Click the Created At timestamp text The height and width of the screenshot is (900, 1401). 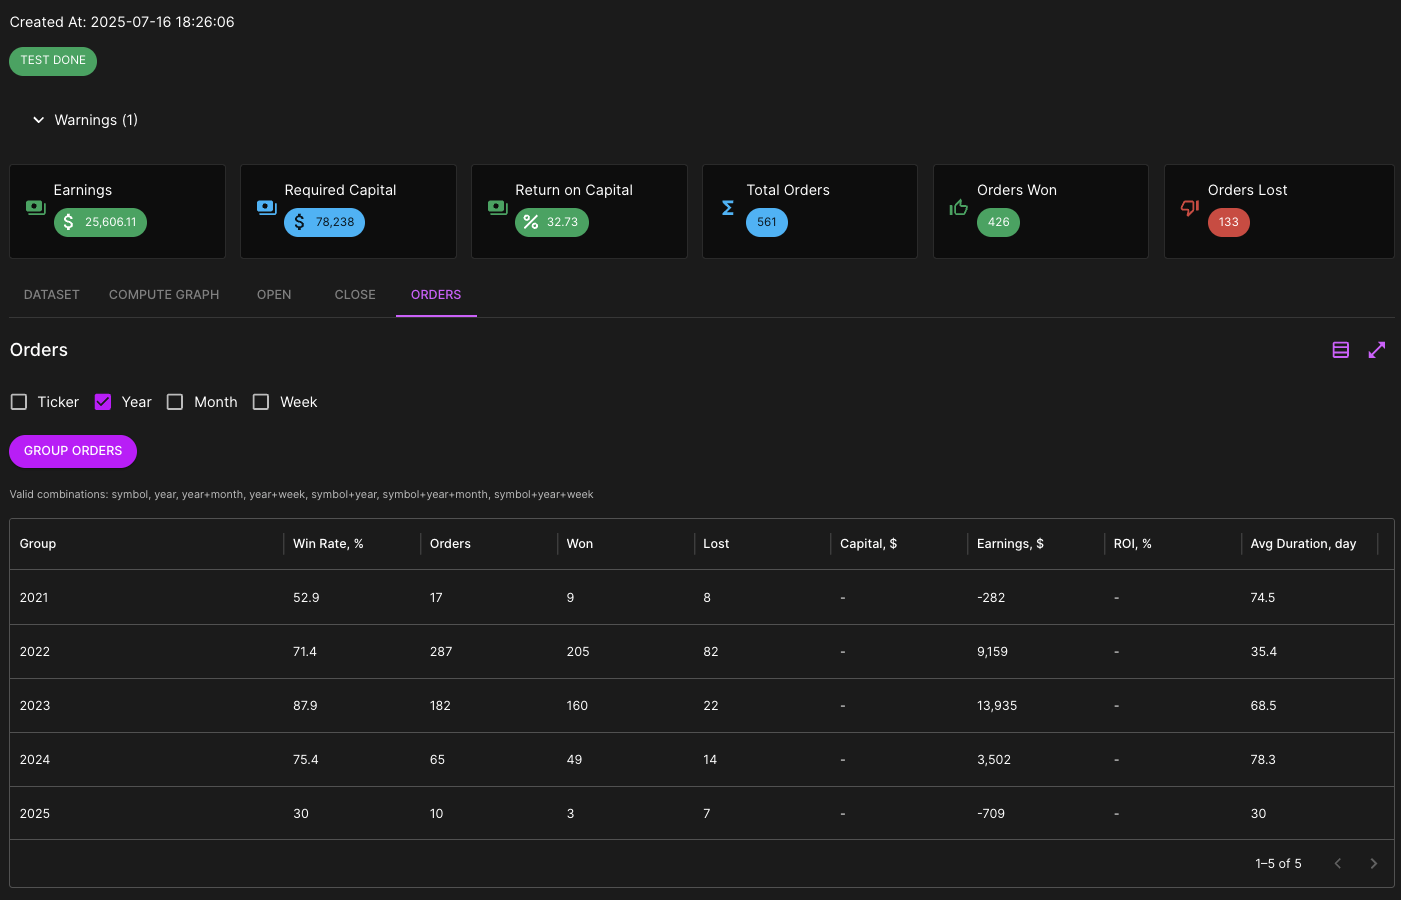122,22
